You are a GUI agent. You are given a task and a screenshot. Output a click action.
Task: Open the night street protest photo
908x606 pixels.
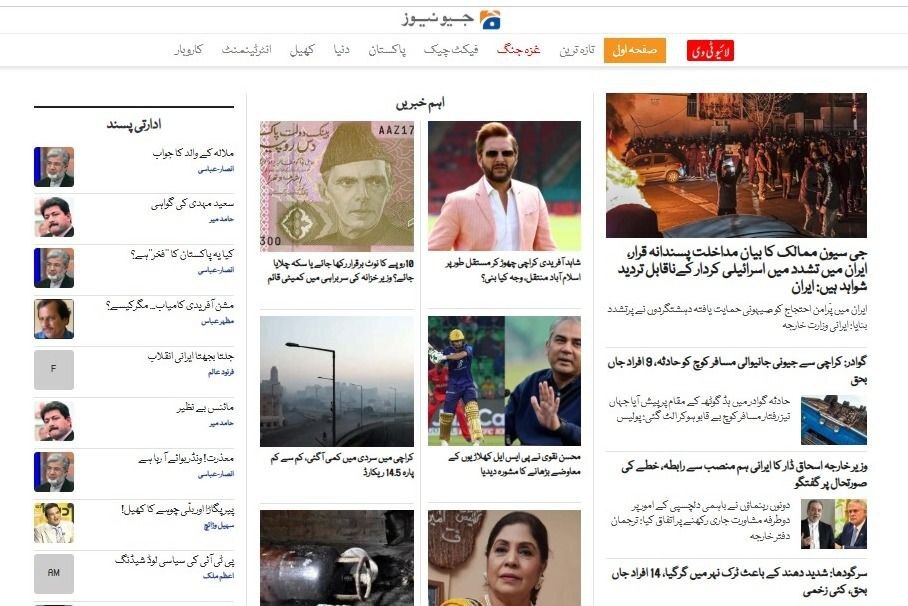[736, 165]
